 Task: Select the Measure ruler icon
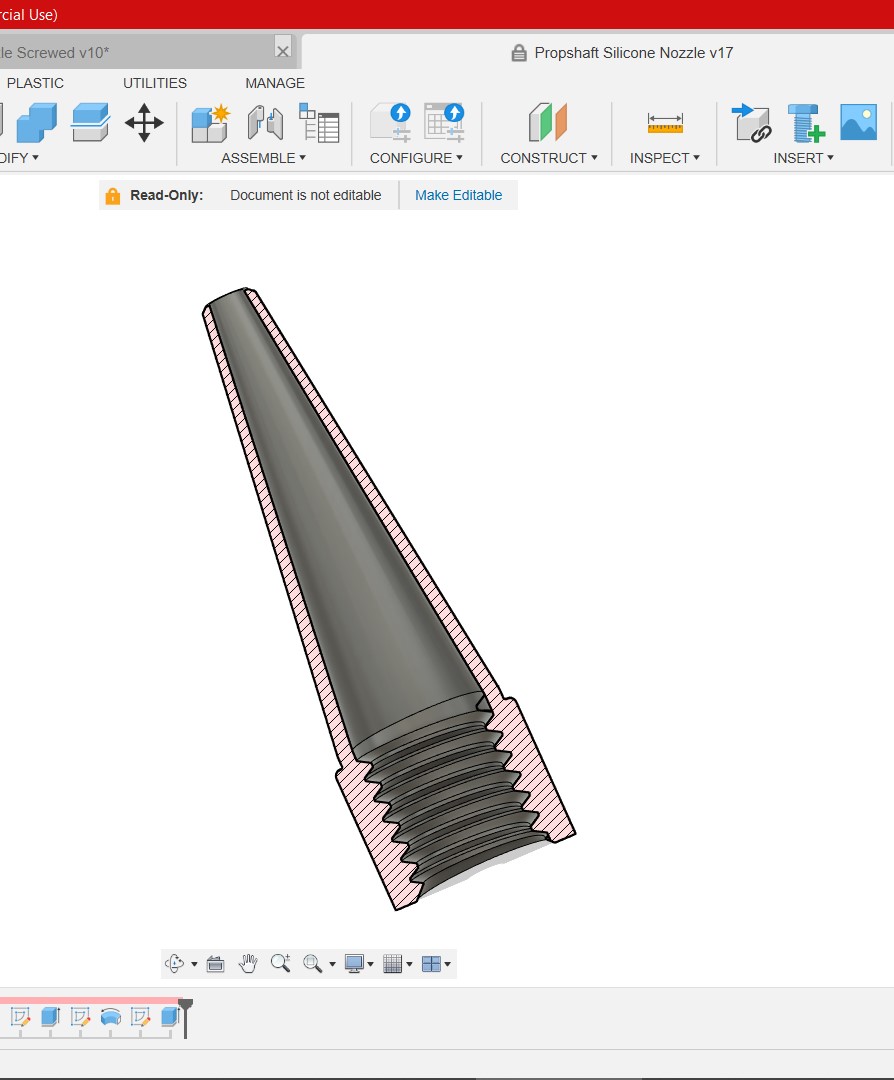[x=665, y=123]
